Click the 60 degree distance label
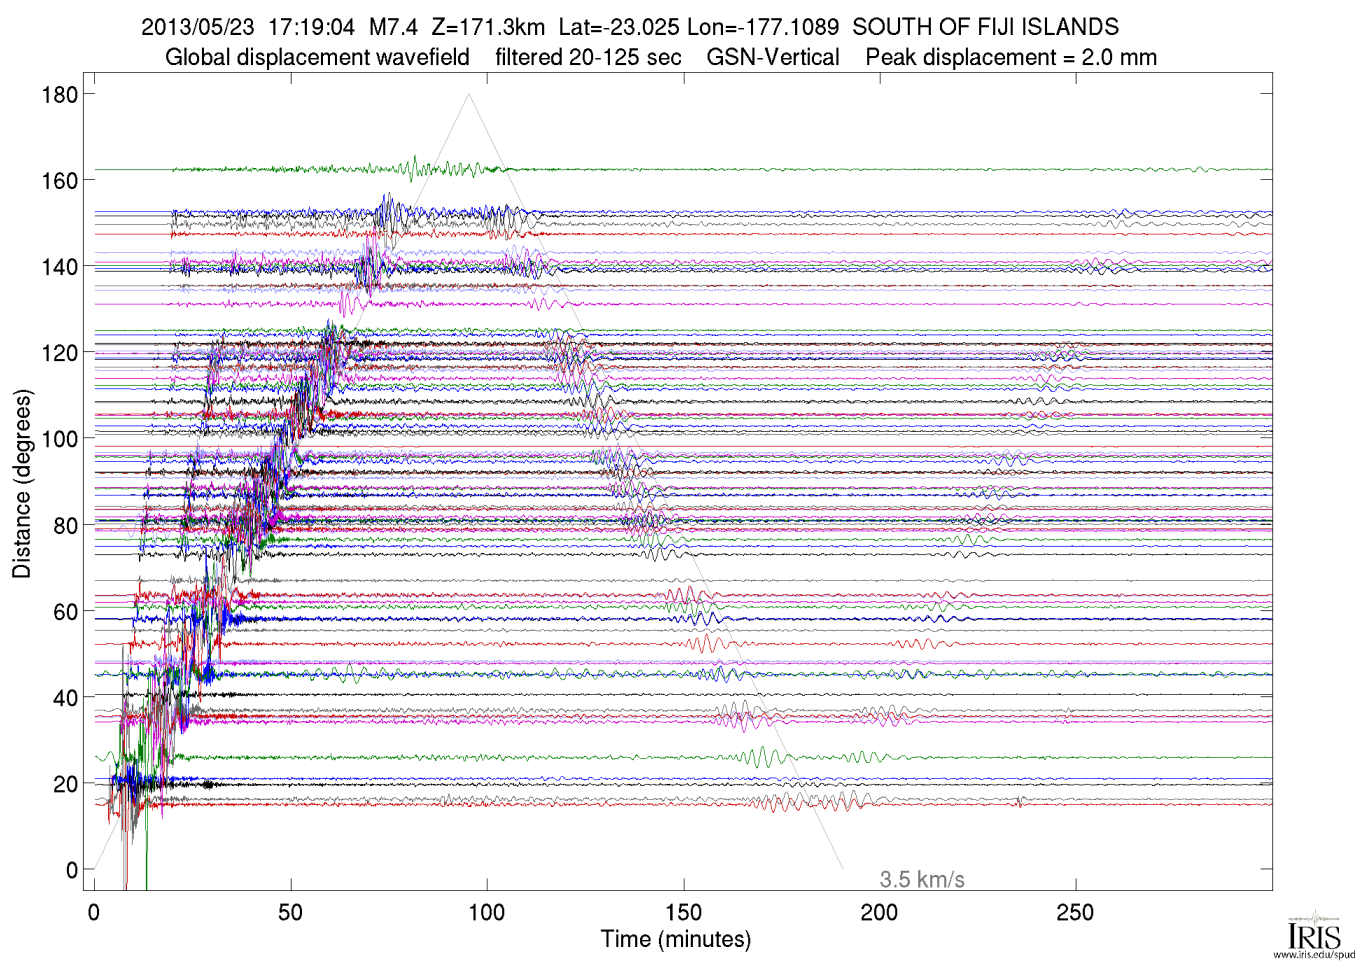This screenshot has width=1362, height=961. pos(65,612)
